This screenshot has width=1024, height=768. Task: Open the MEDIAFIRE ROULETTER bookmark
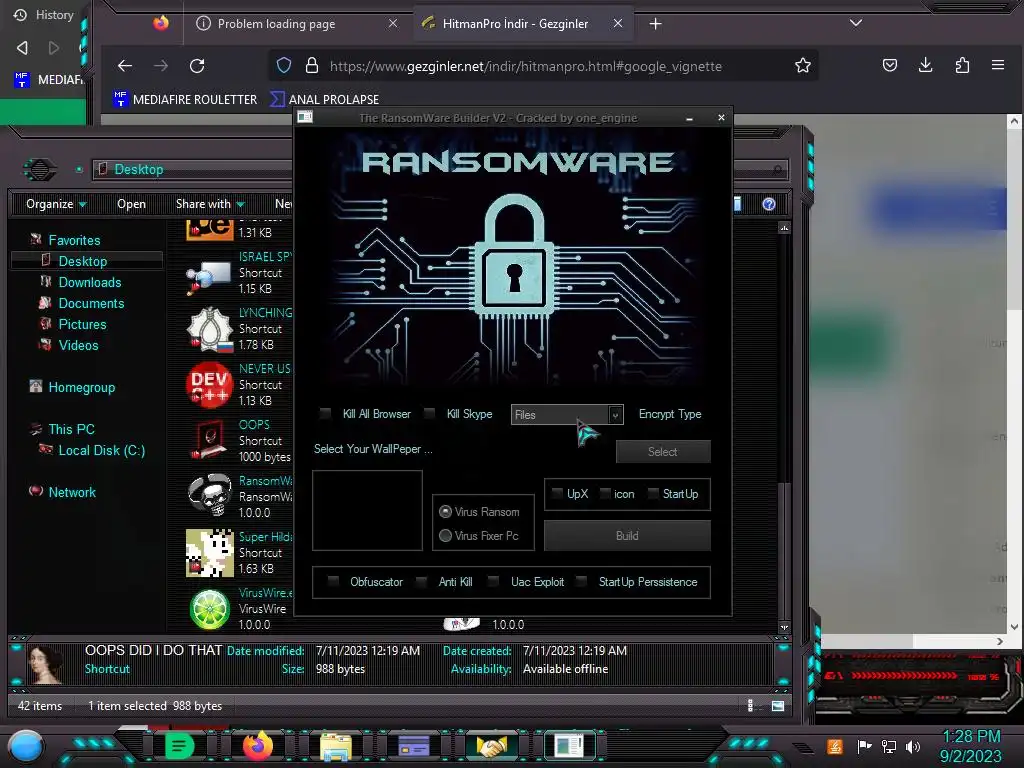[x=185, y=99]
